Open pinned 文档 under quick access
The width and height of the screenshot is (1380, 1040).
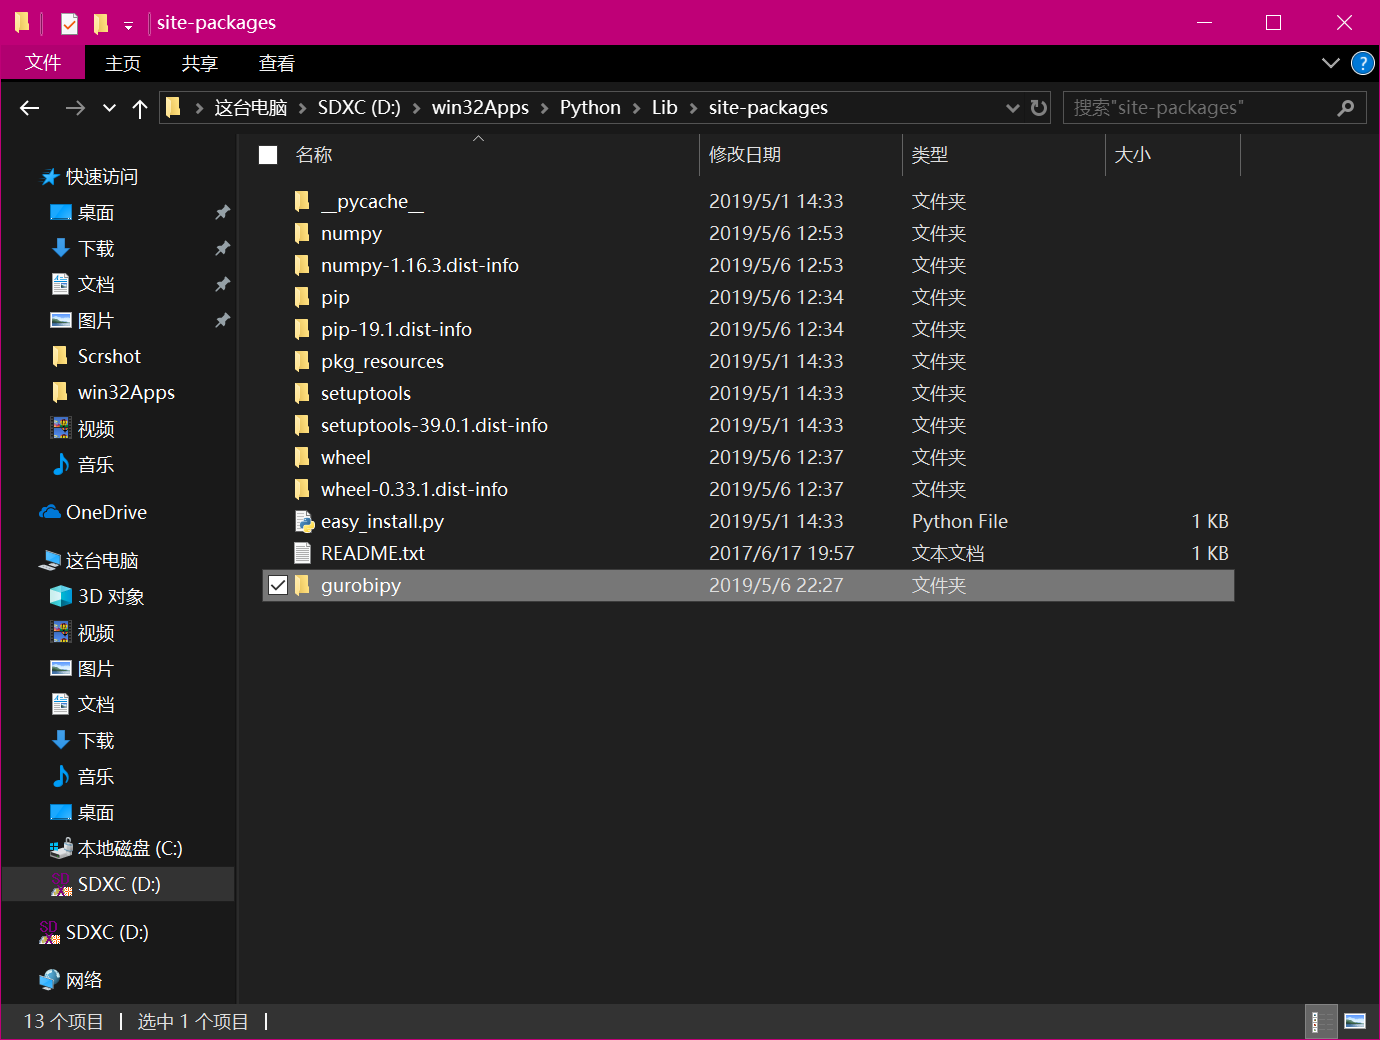pyautogui.click(x=96, y=285)
